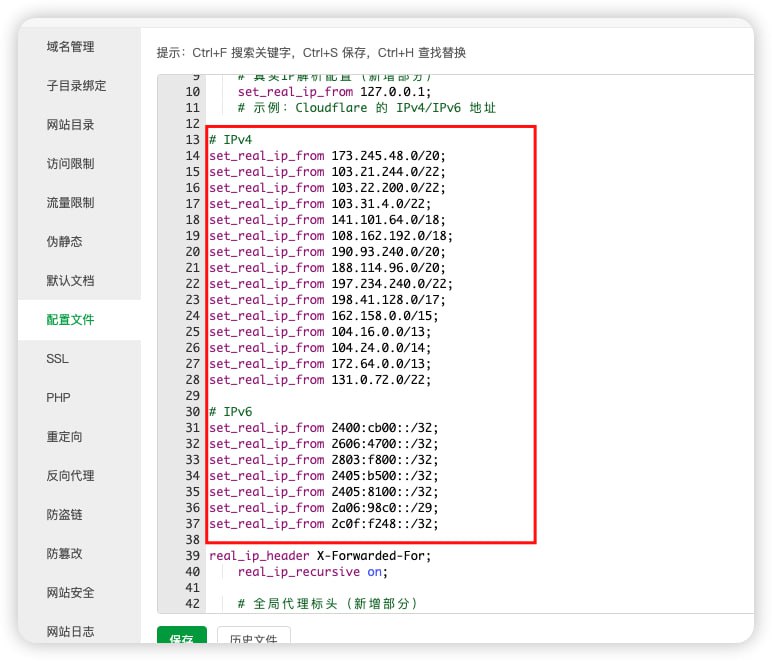Go to 访问限制 settings
Viewport: 772px width, 661px height.
(x=70, y=164)
